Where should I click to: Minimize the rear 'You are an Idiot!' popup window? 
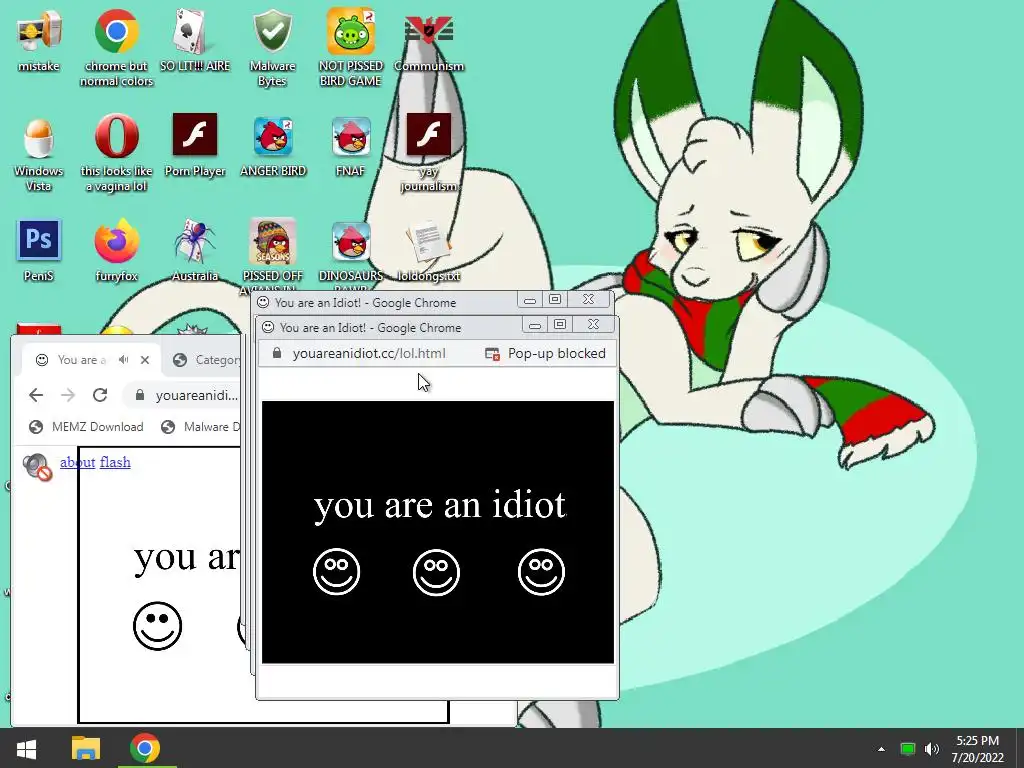[530, 300]
